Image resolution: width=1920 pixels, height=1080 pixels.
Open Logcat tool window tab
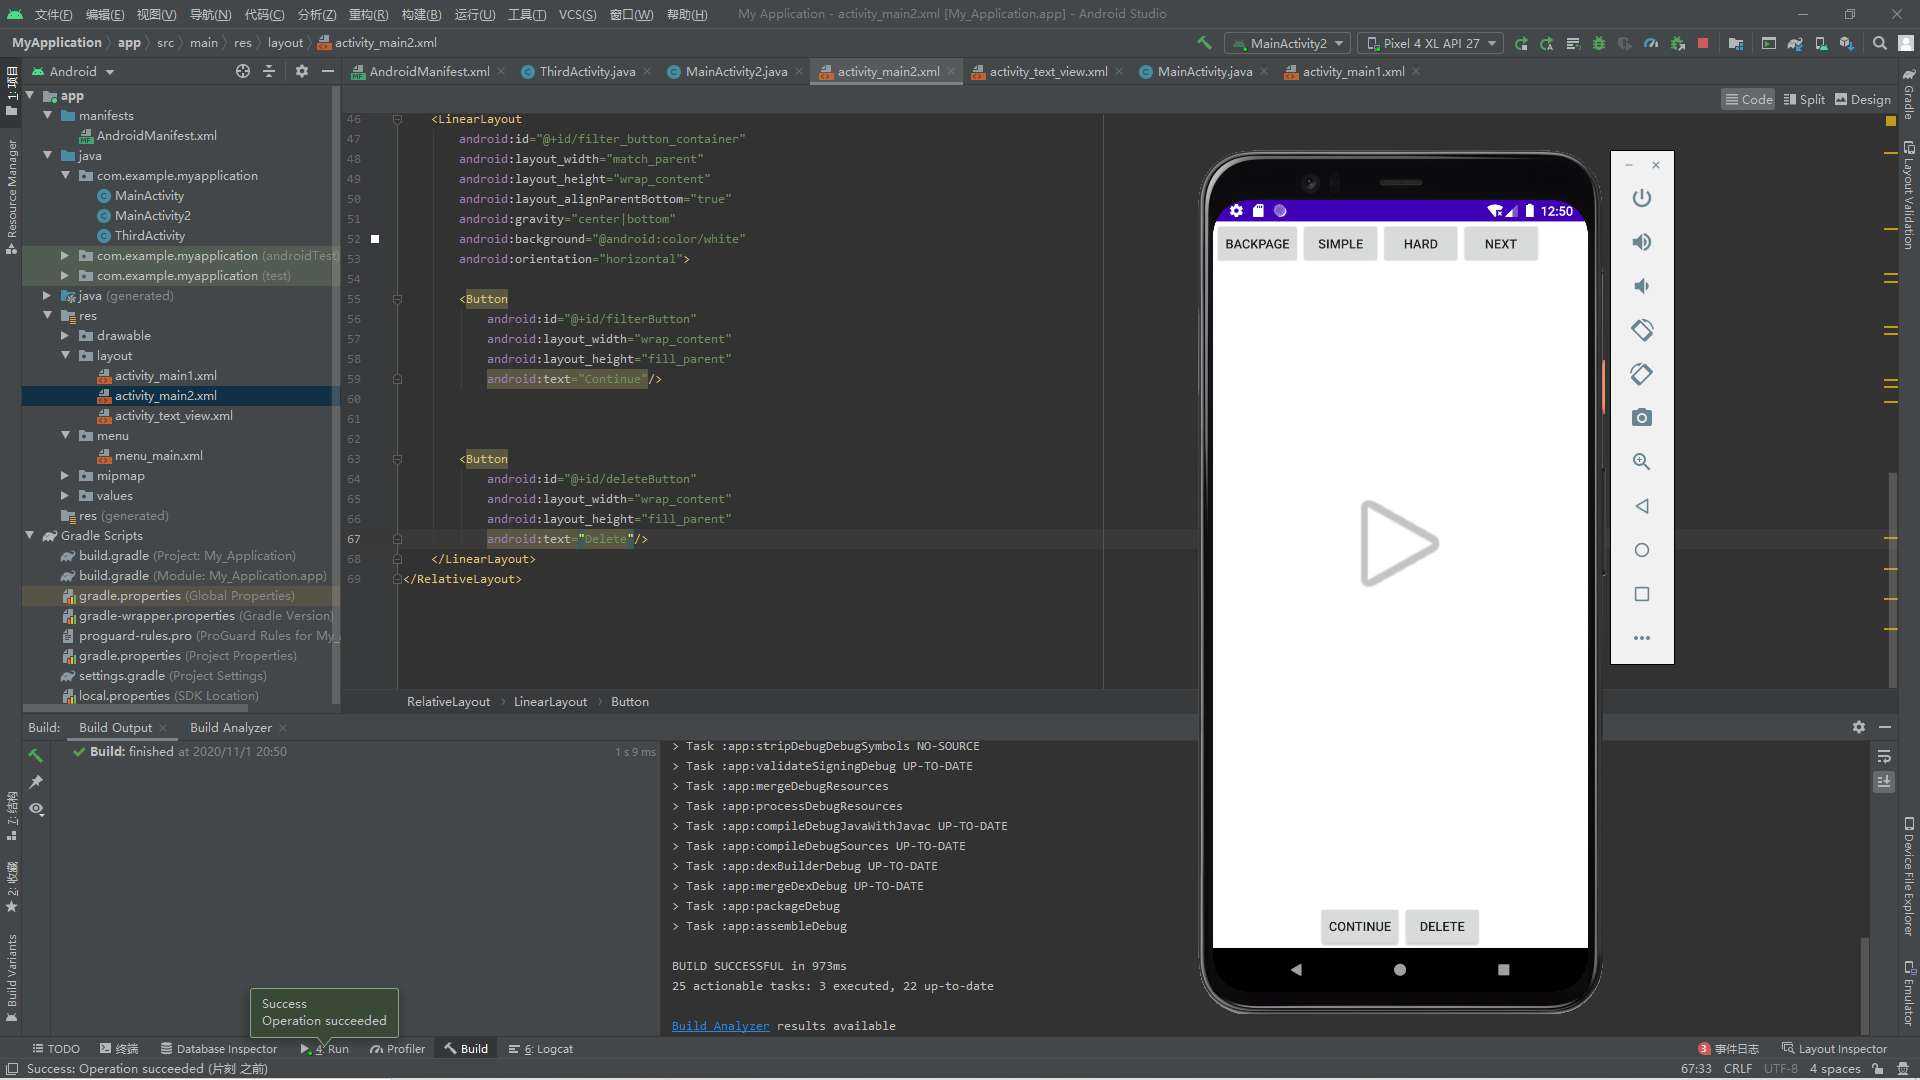coord(541,1049)
